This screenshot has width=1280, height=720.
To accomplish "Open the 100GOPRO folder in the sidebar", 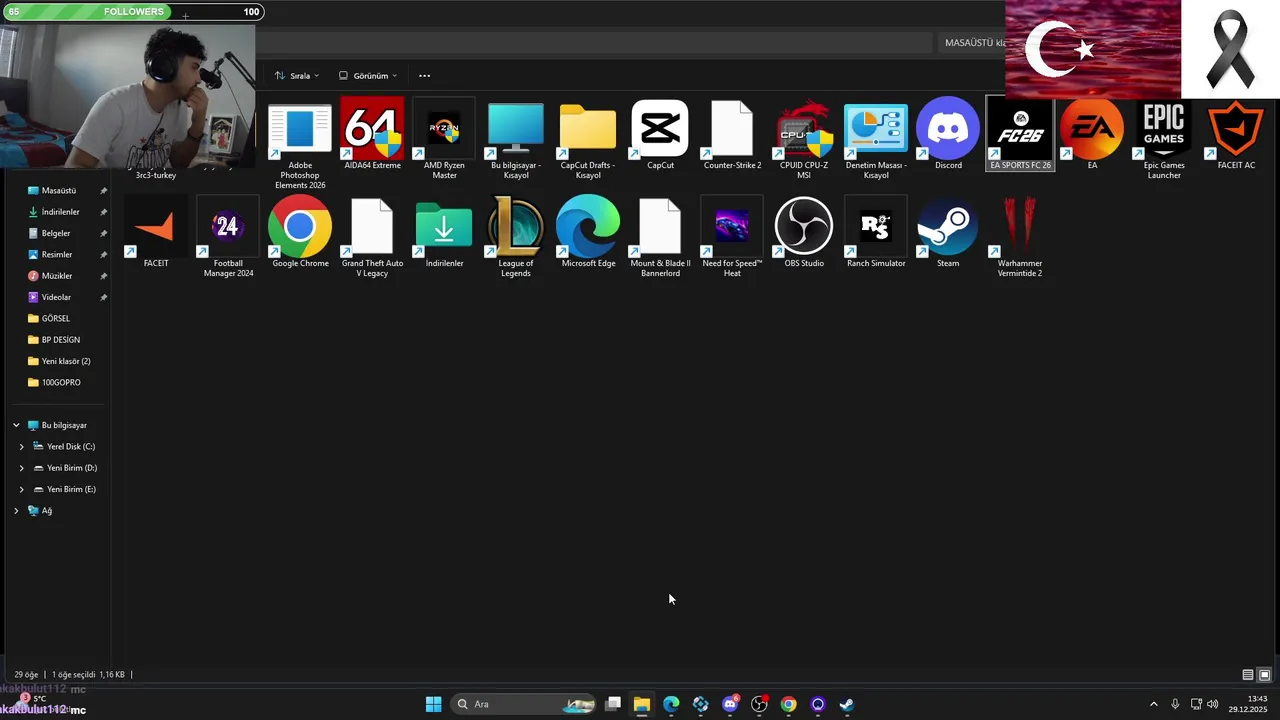I will click(59, 382).
